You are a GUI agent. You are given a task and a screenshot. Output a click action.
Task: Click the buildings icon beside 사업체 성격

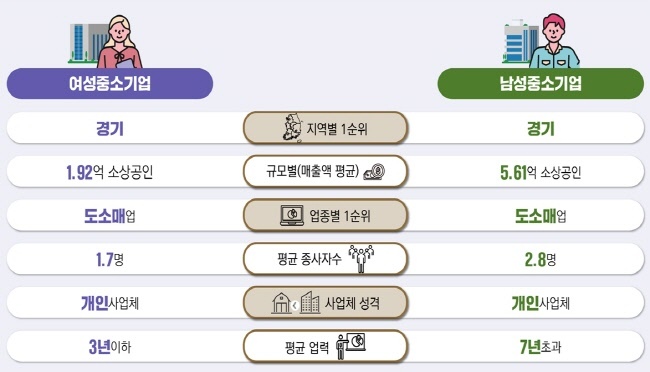(296, 303)
